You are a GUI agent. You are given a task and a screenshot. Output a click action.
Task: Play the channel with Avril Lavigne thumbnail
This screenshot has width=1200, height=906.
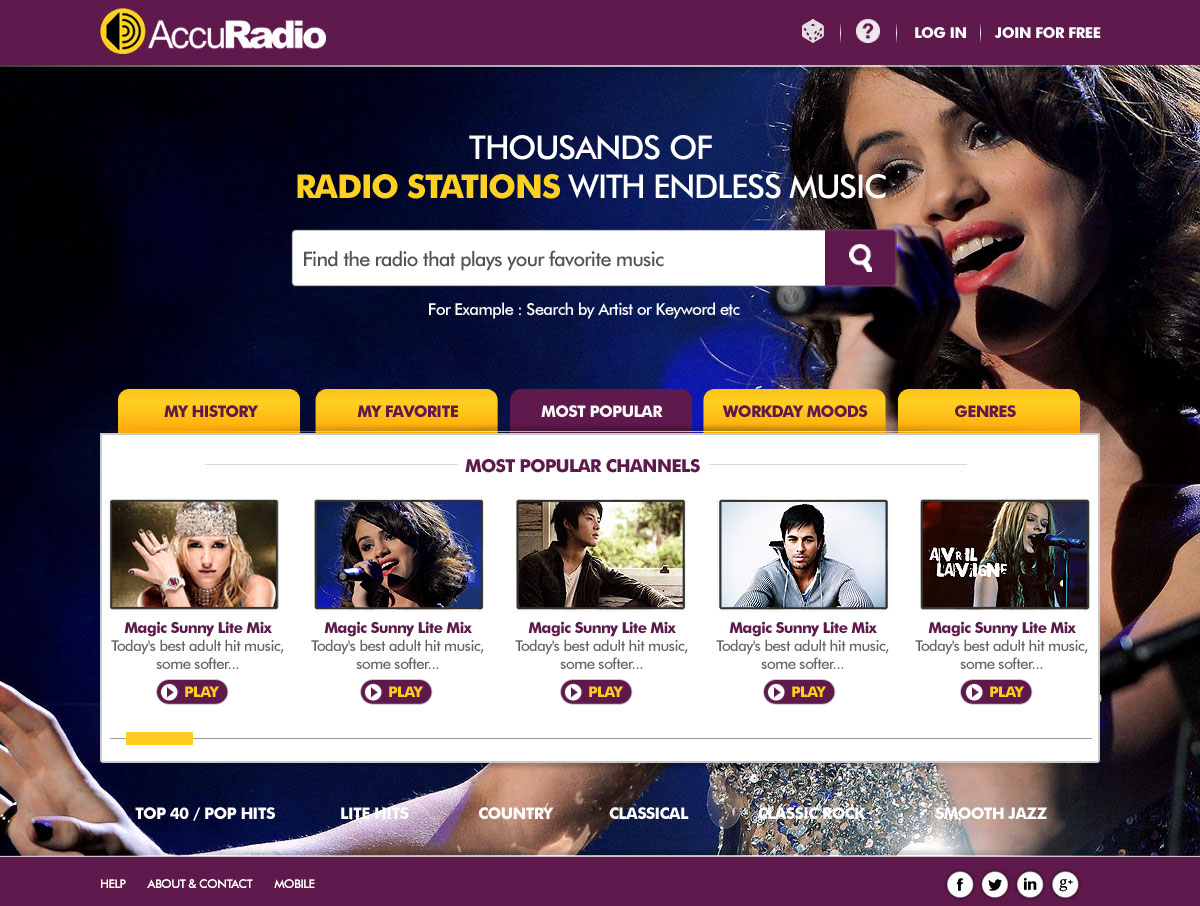(x=996, y=692)
